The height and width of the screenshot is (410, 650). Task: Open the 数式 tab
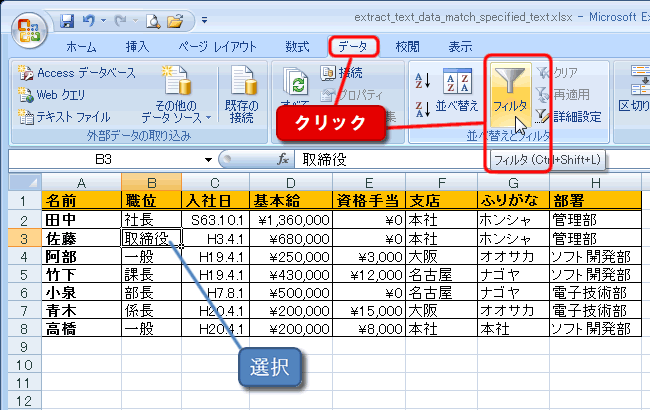coord(297,47)
